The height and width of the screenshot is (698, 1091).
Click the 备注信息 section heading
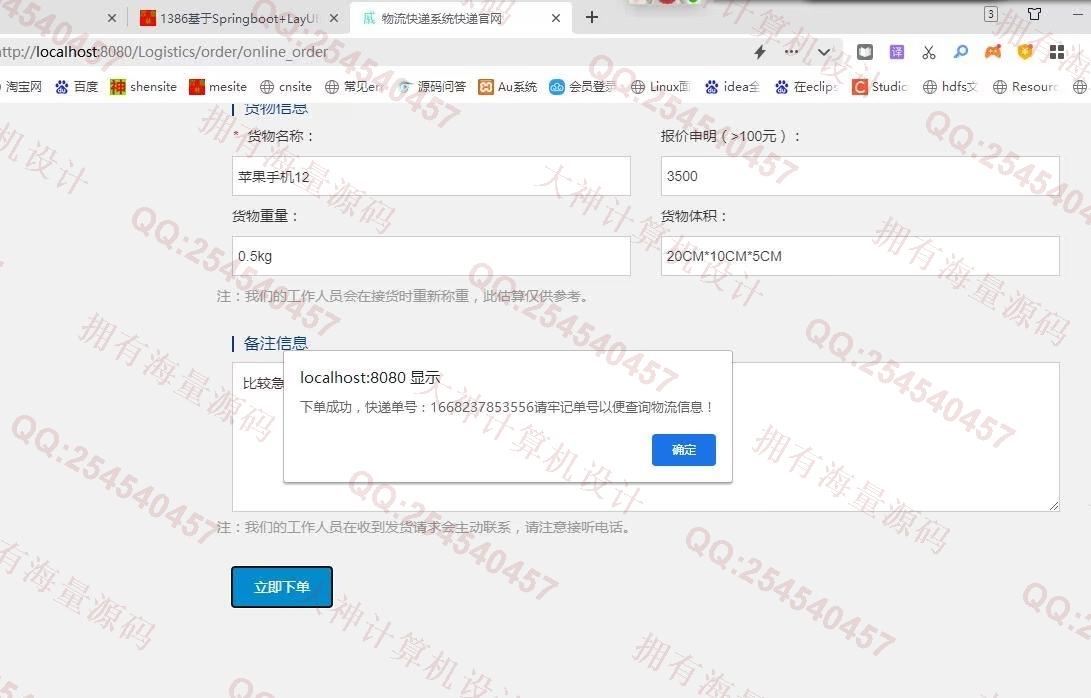tap(276, 343)
